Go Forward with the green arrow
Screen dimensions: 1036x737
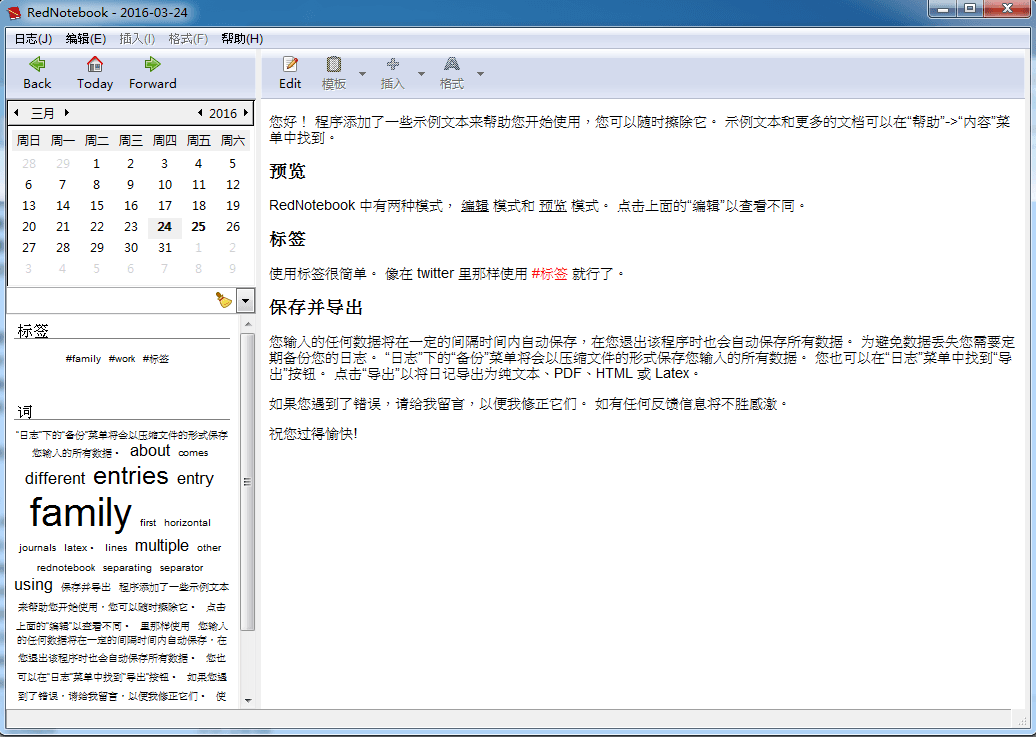pyautogui.click(x=153, y=73)
